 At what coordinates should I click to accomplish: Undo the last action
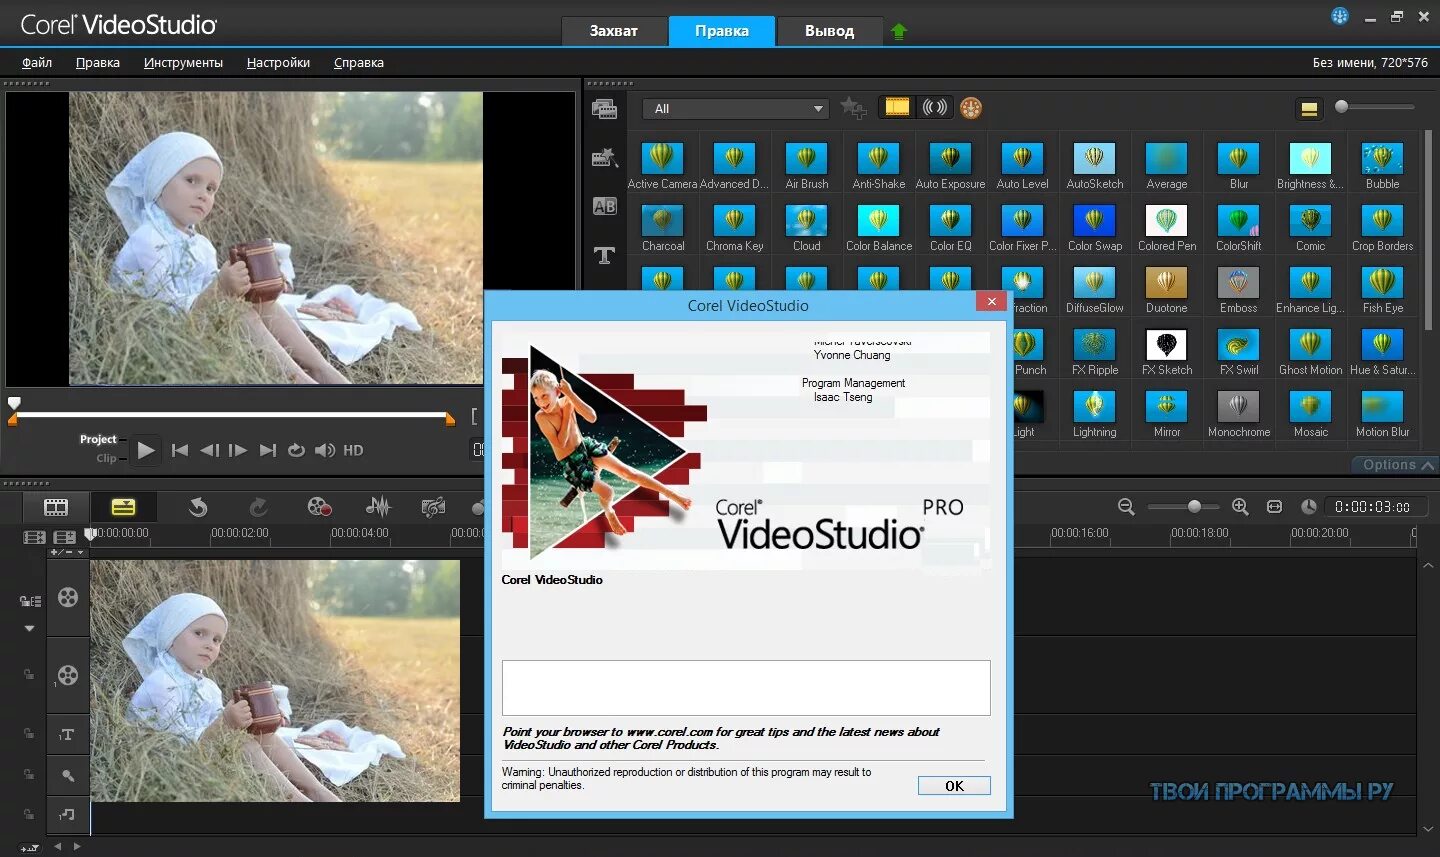[198, 507]
